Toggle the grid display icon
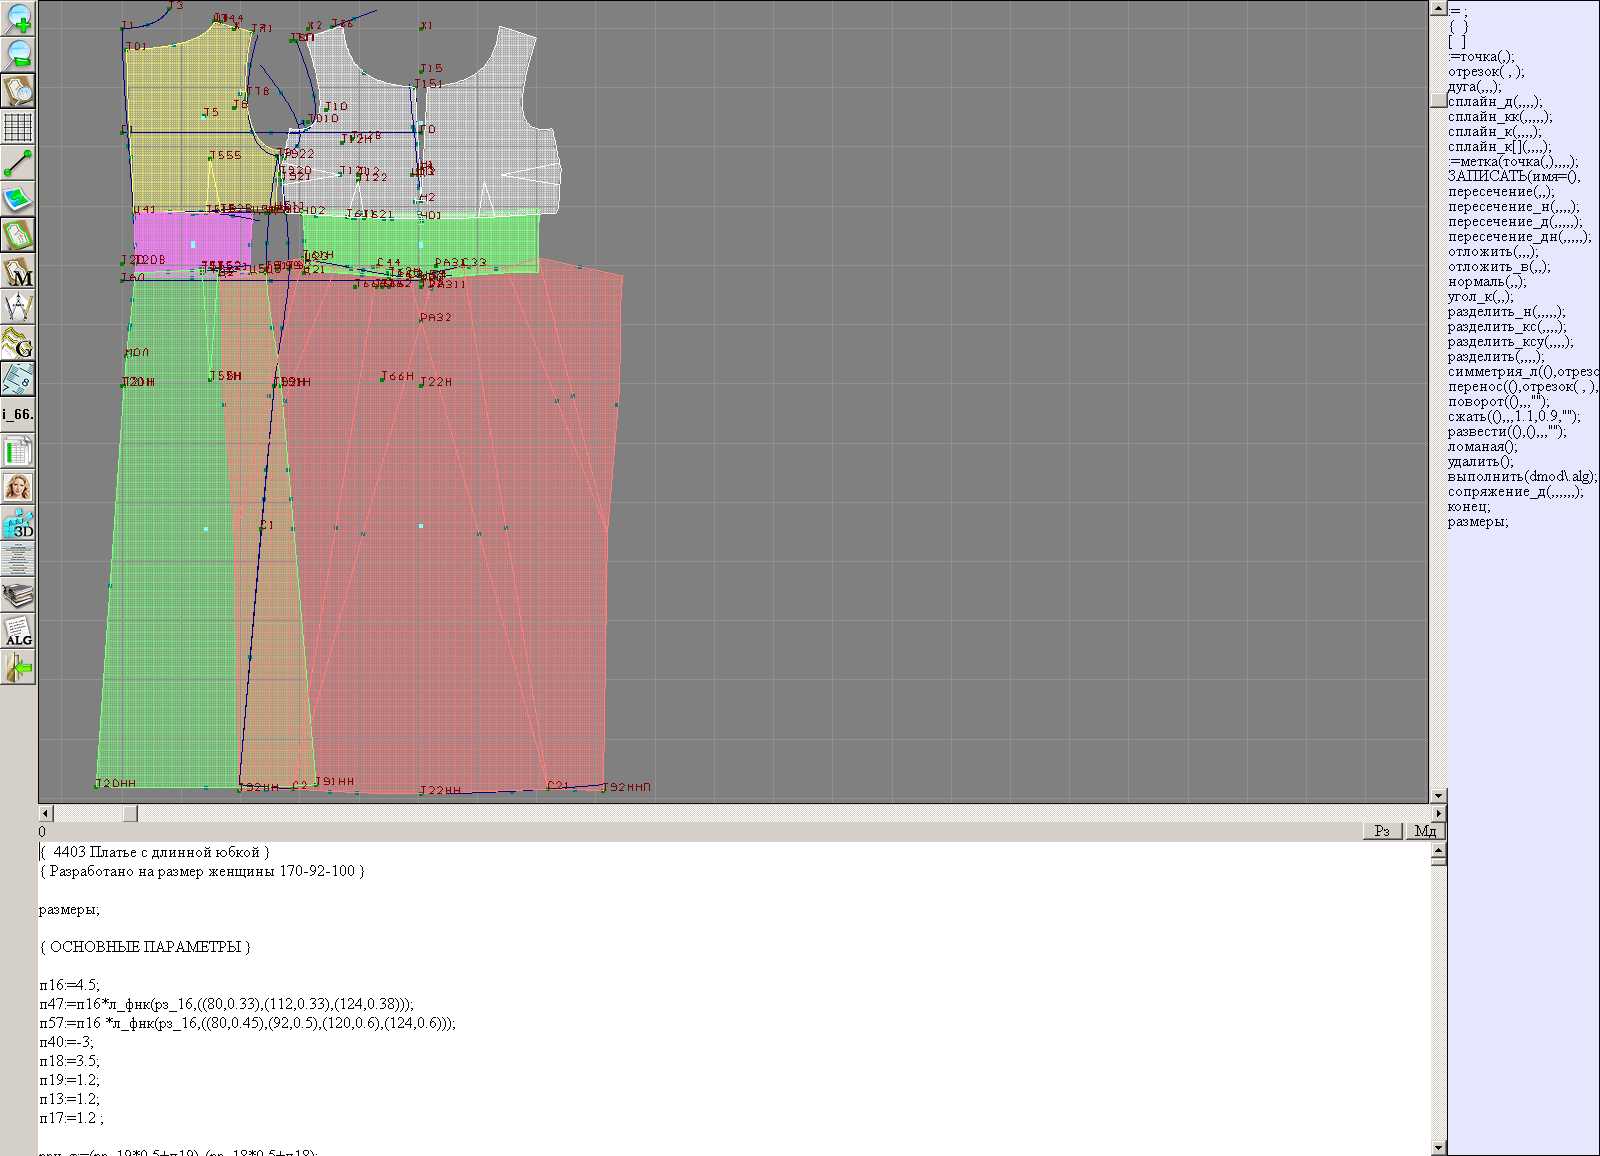The height and width of the screenshot is (1156, 1600). click(18, 127)
